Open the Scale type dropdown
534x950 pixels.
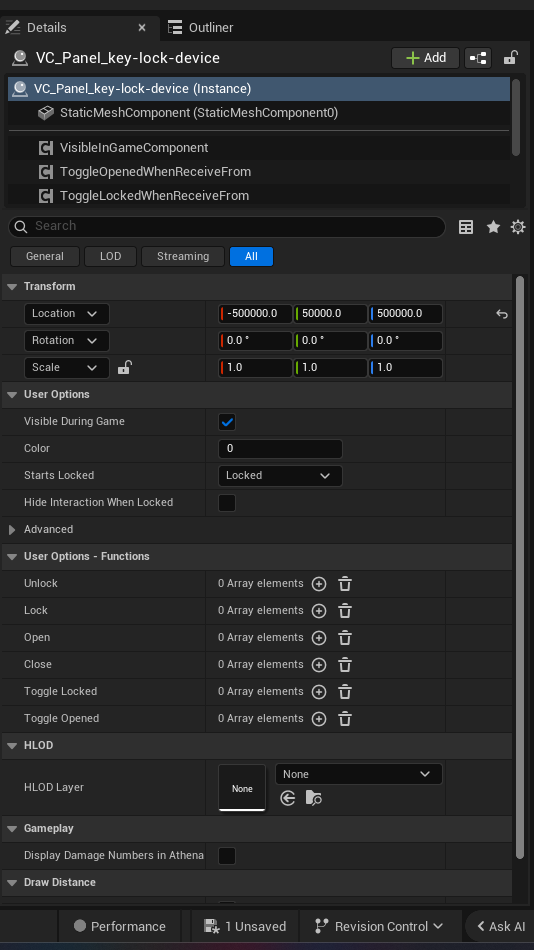(67, 368)
